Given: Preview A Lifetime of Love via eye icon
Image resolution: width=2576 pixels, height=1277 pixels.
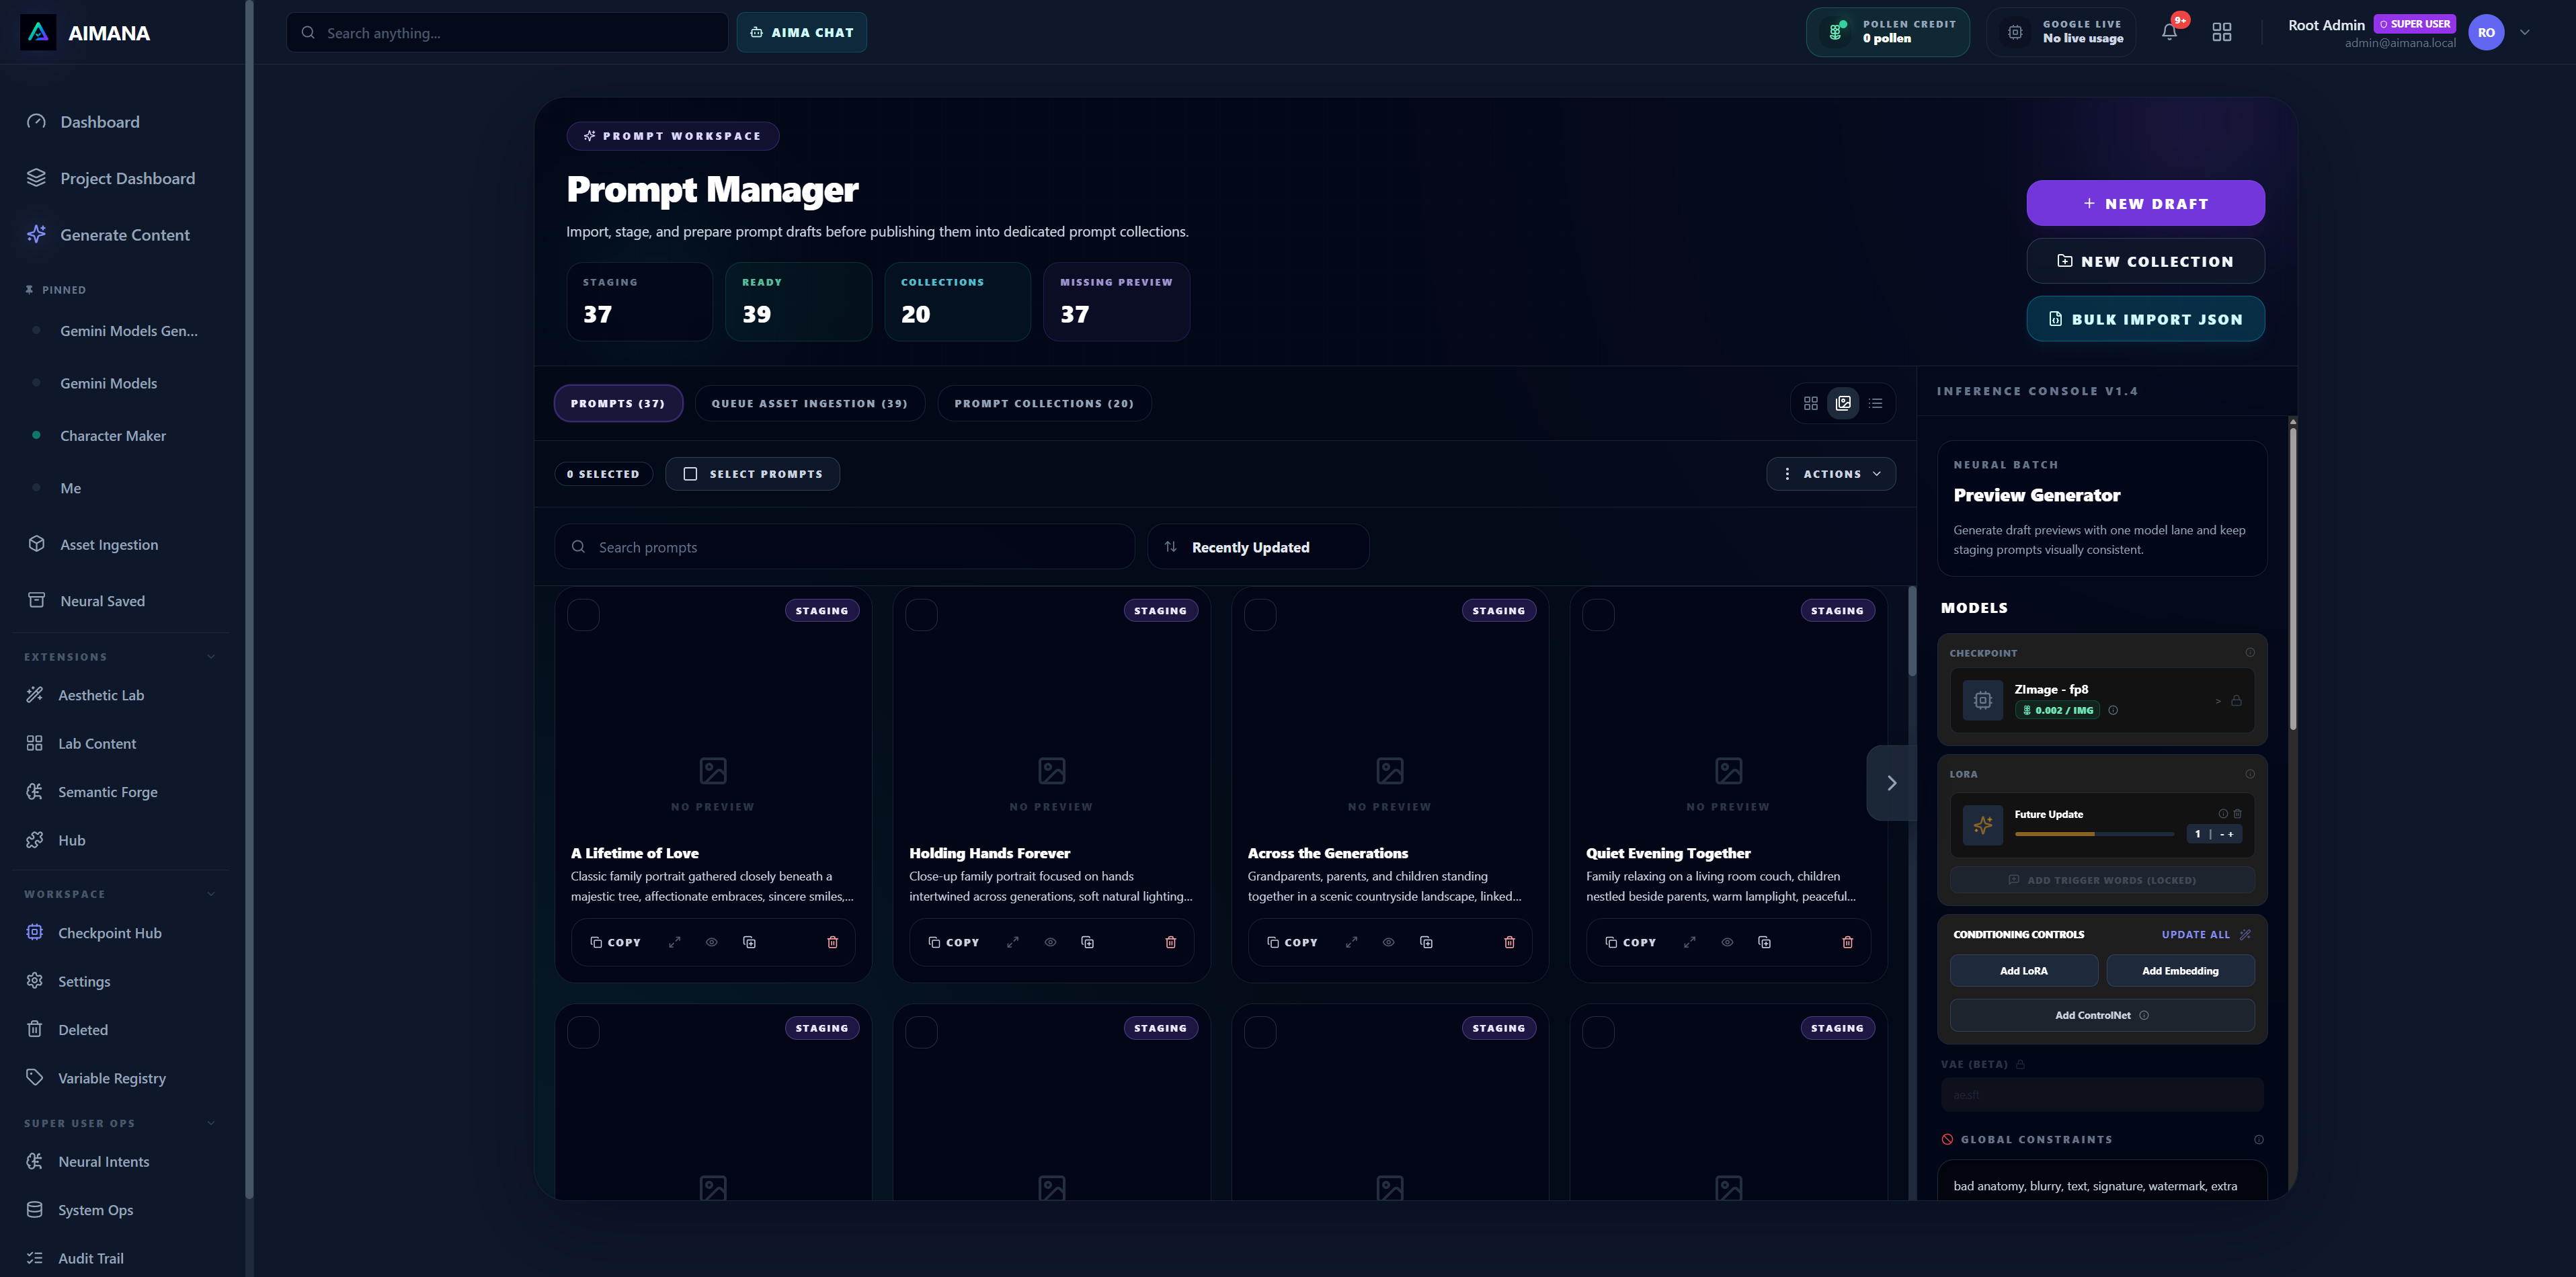Looking at the screenshot, I should 712,942.
